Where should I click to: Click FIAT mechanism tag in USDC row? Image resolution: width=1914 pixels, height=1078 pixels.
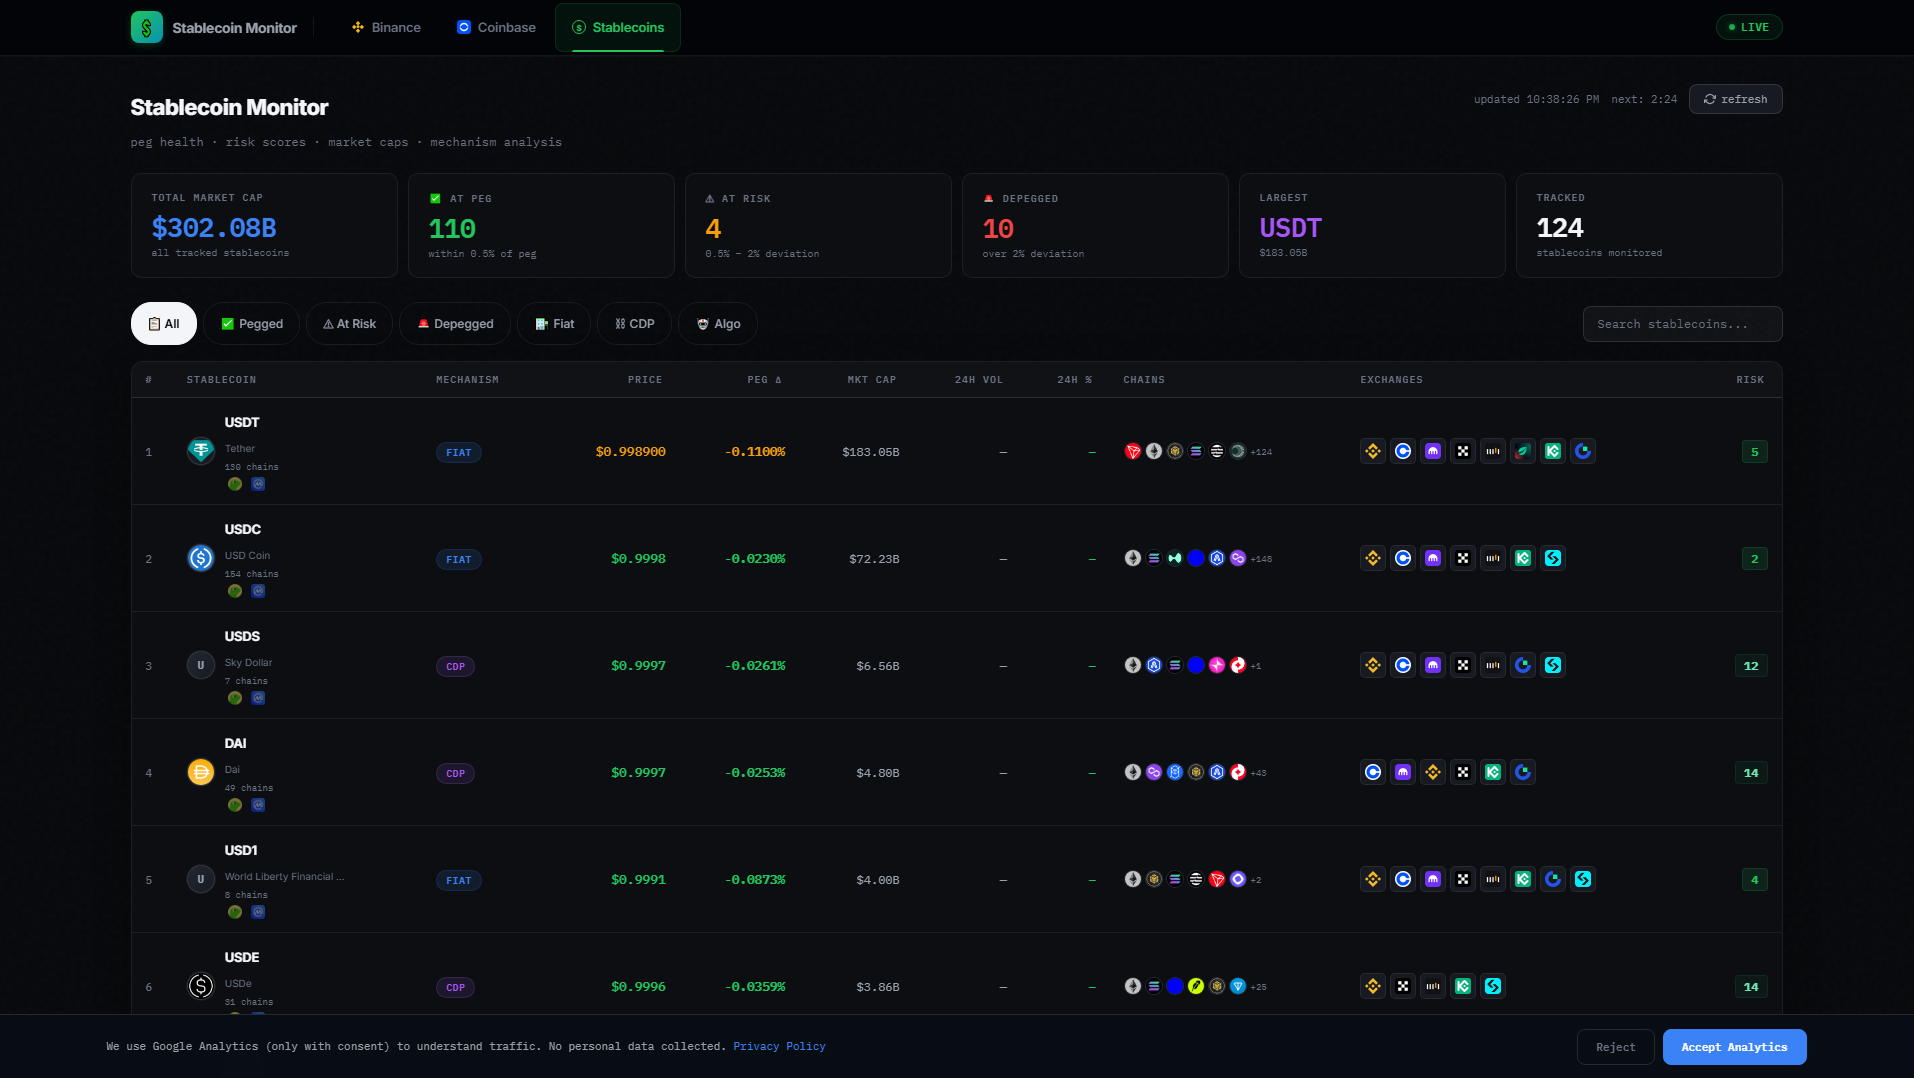458,559
